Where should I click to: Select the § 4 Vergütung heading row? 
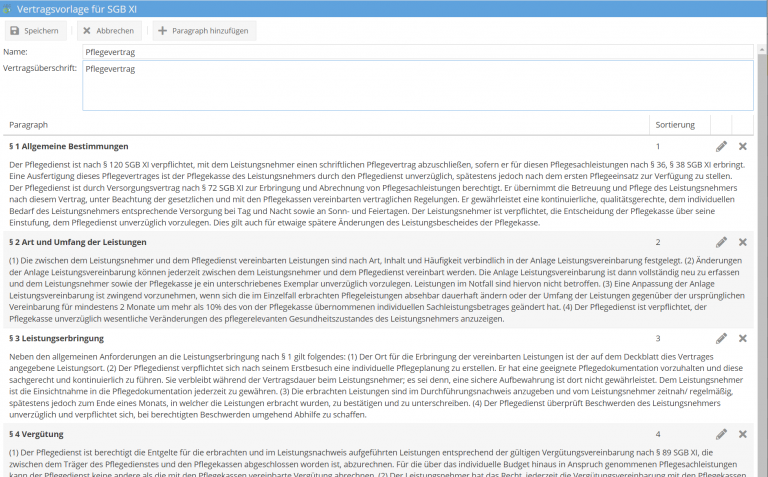pyautogui.click(x=37, y=434)
